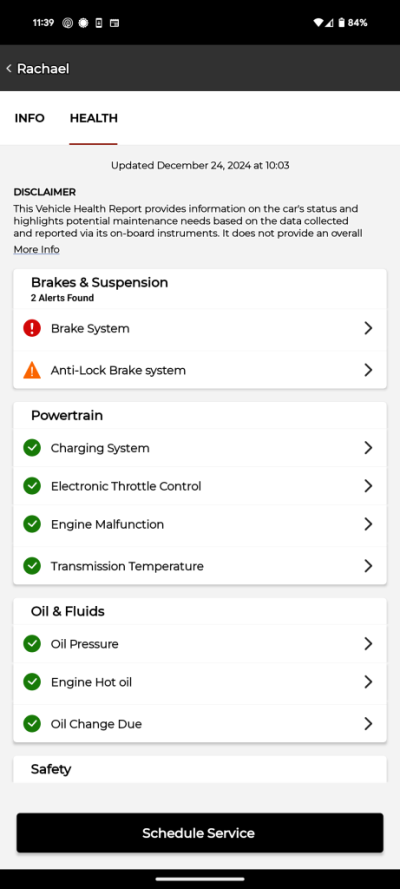The image size is (400, 889).
Task: Tap green check beside Electronic Throttle Control
Action: [32, 486]
